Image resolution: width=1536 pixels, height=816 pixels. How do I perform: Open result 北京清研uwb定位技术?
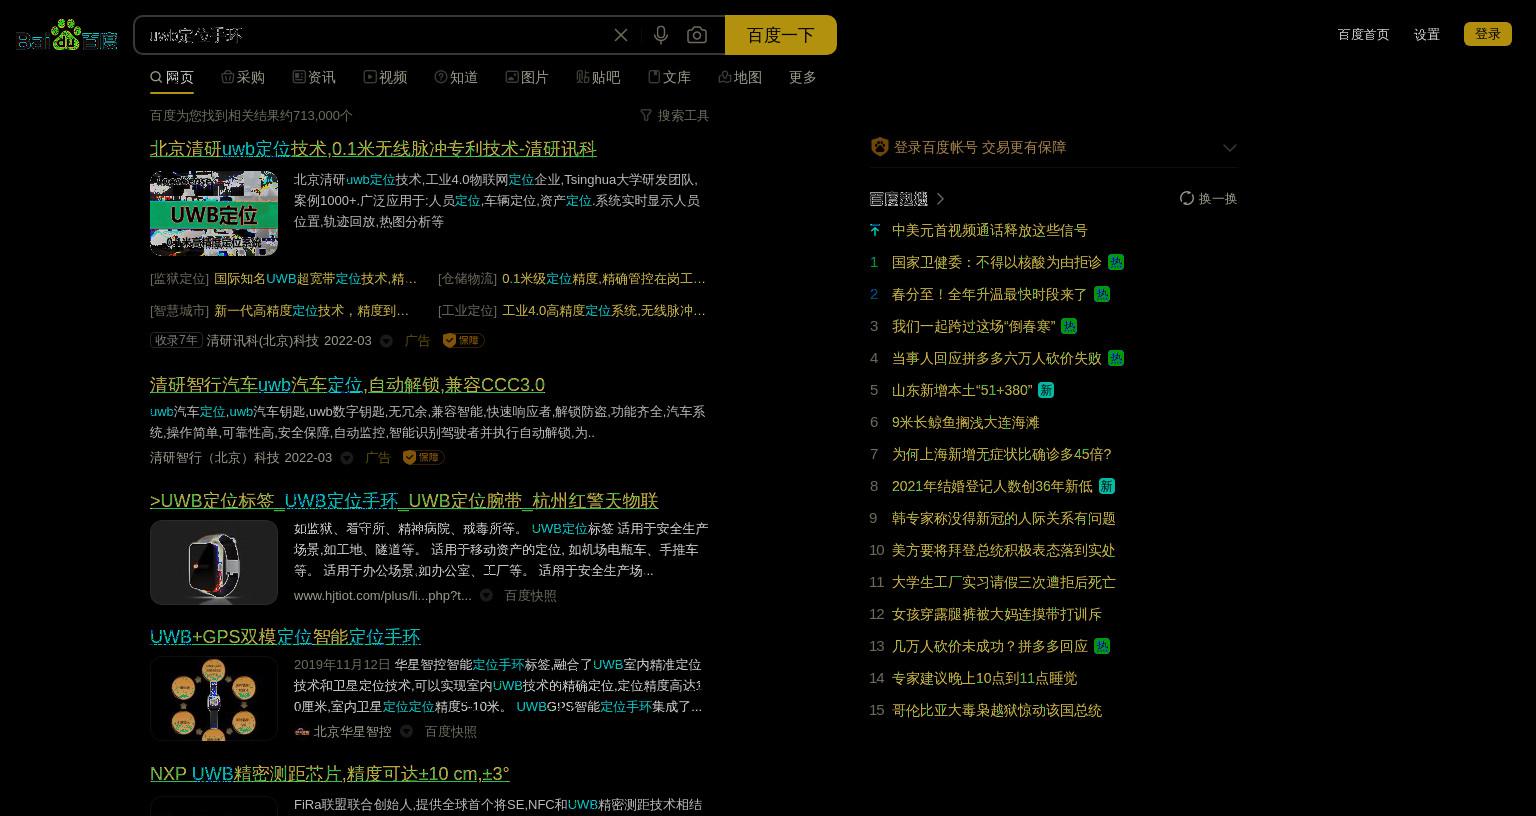click(x=373, y=149)
